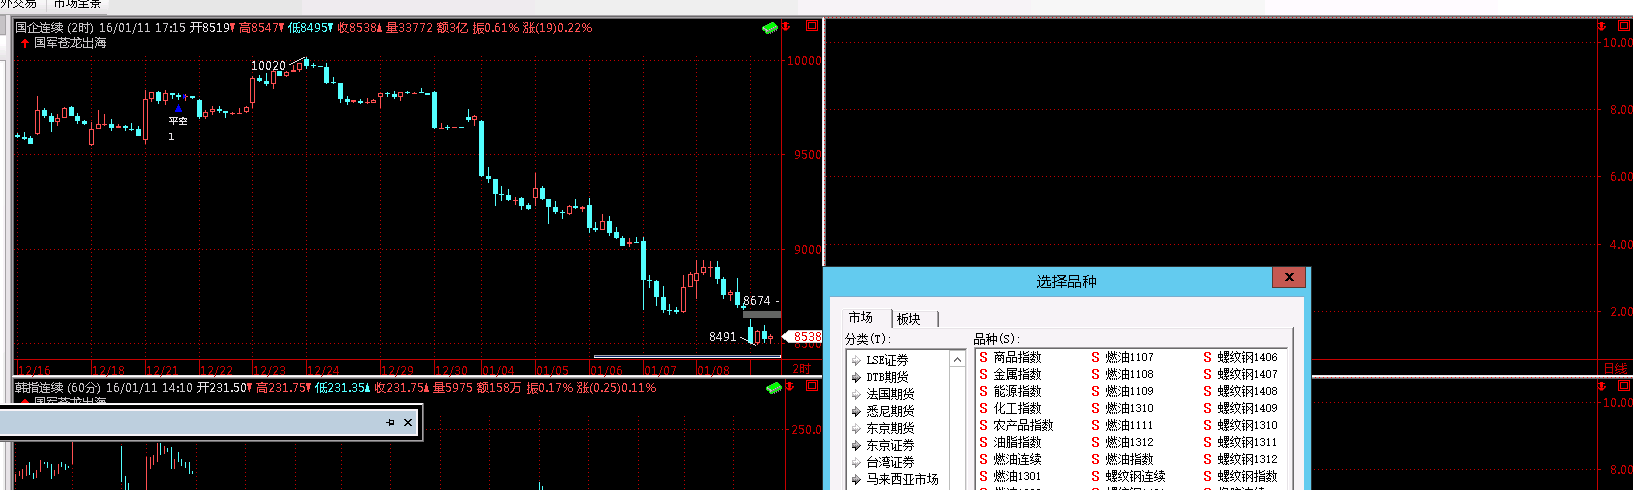Select 螺纹钢连续 in the 品种 list
This screenshot has height=490, width=1633.
click(1135, 476)
